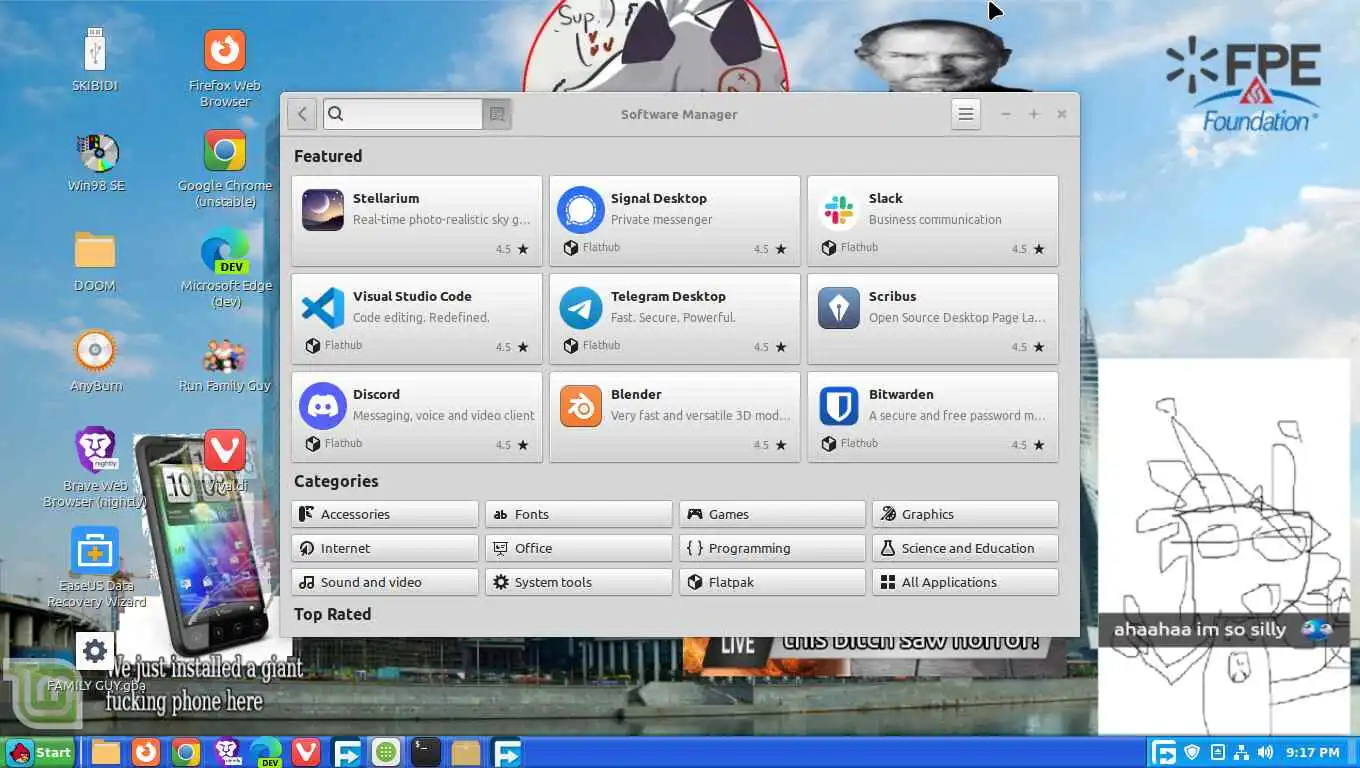The height and width of the screenshot is (768, 1360).
Task: Browse the Sound and video category
Action: (x=385, y=582)
